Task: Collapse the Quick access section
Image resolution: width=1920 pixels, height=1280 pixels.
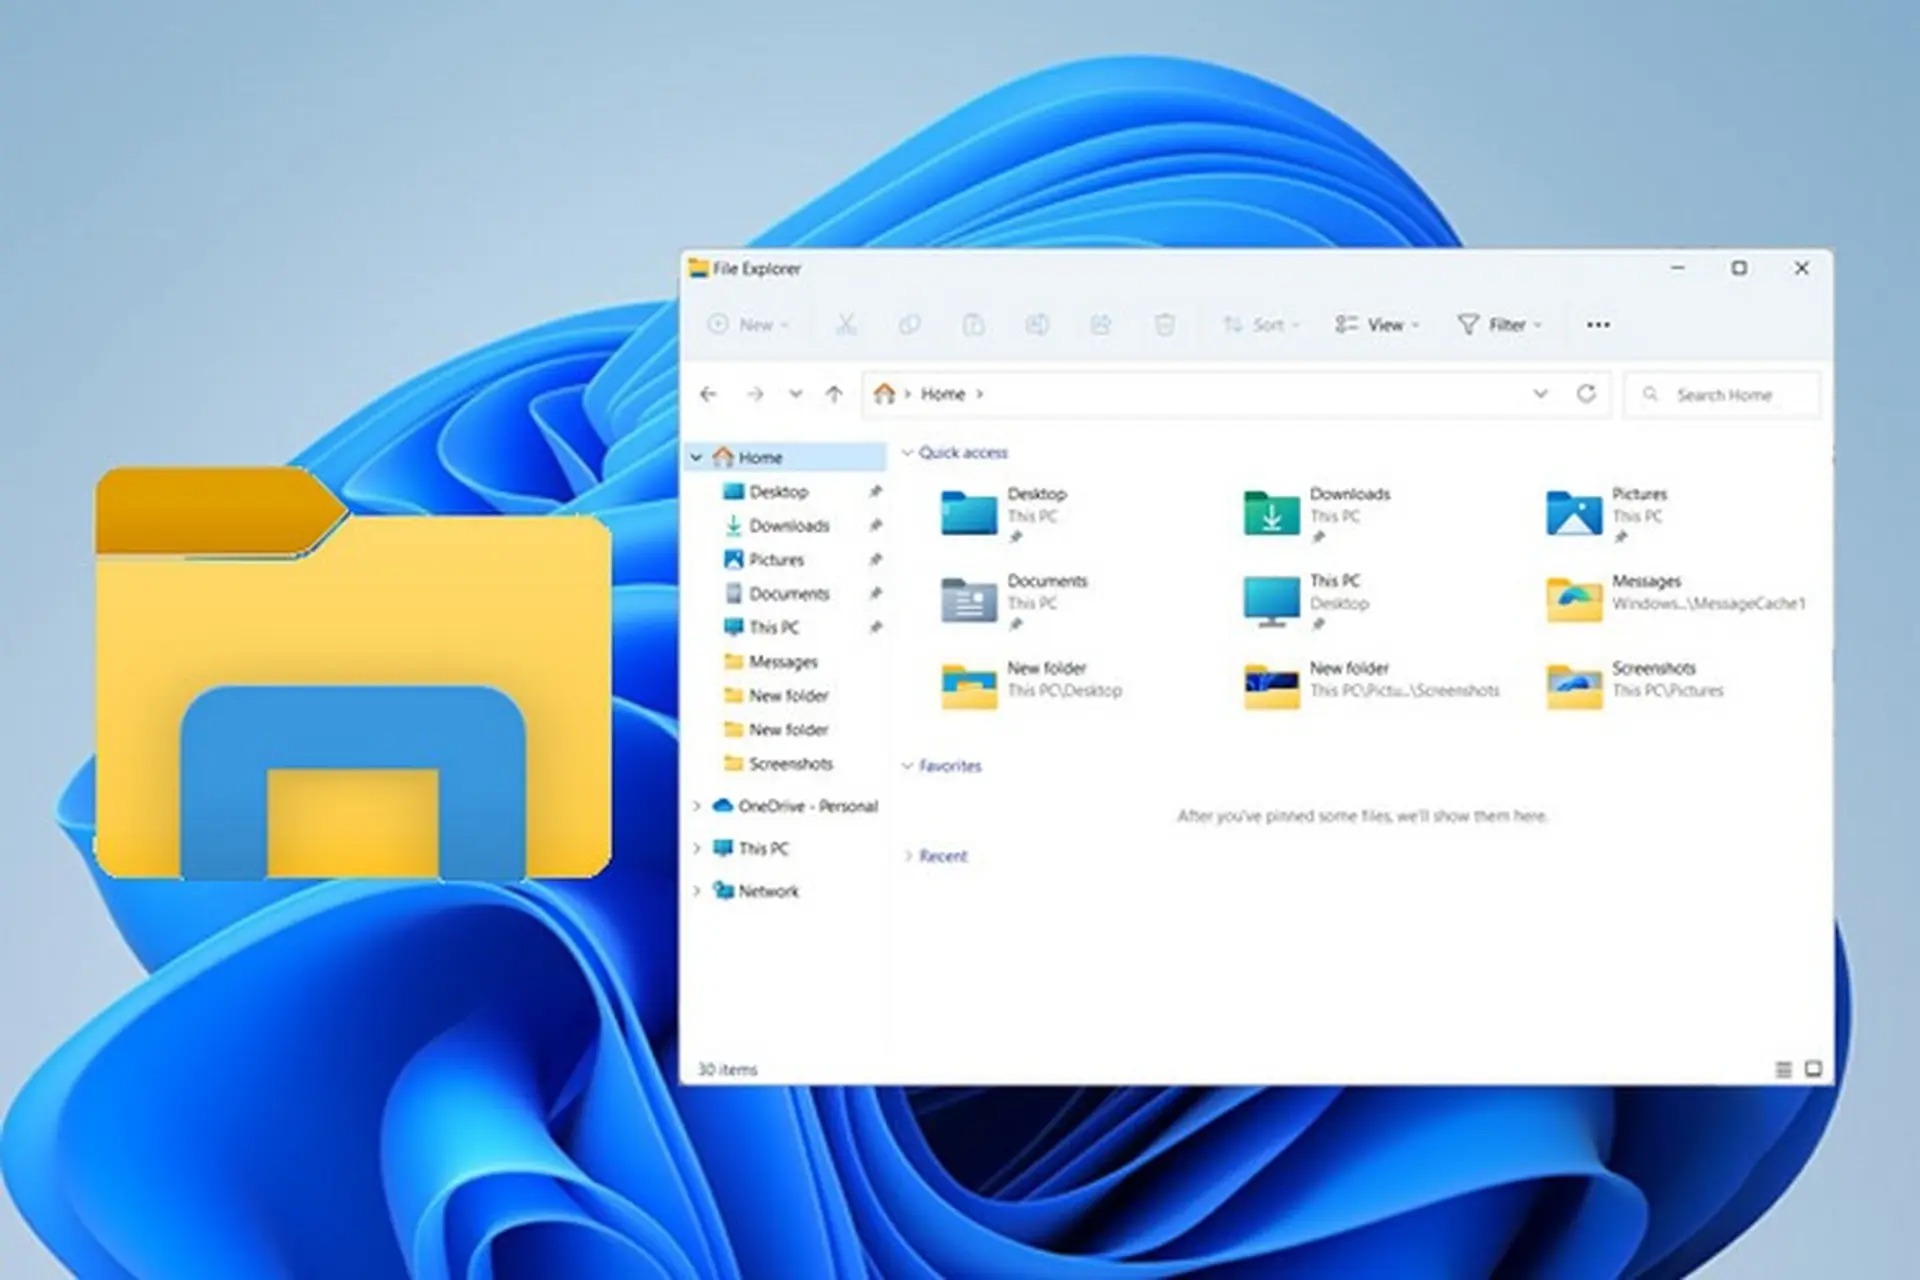Action: 907,453
